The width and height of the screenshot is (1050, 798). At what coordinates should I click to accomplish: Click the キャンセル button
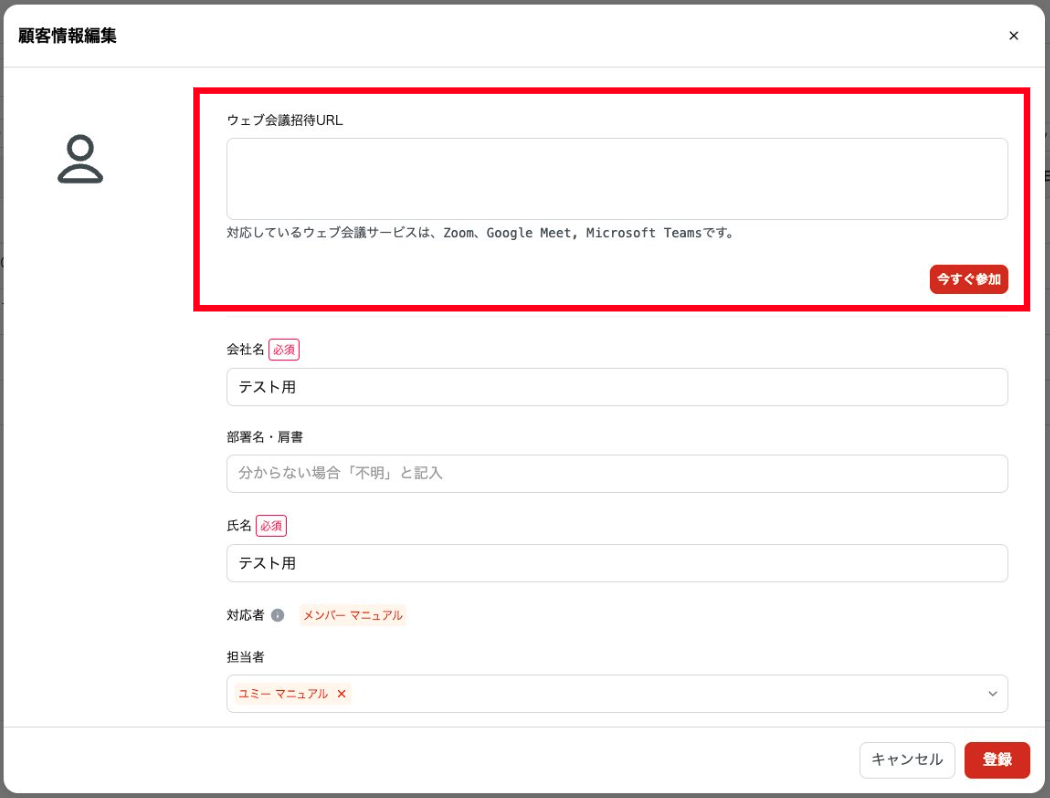pyautogui.click(x=906, y=759)
